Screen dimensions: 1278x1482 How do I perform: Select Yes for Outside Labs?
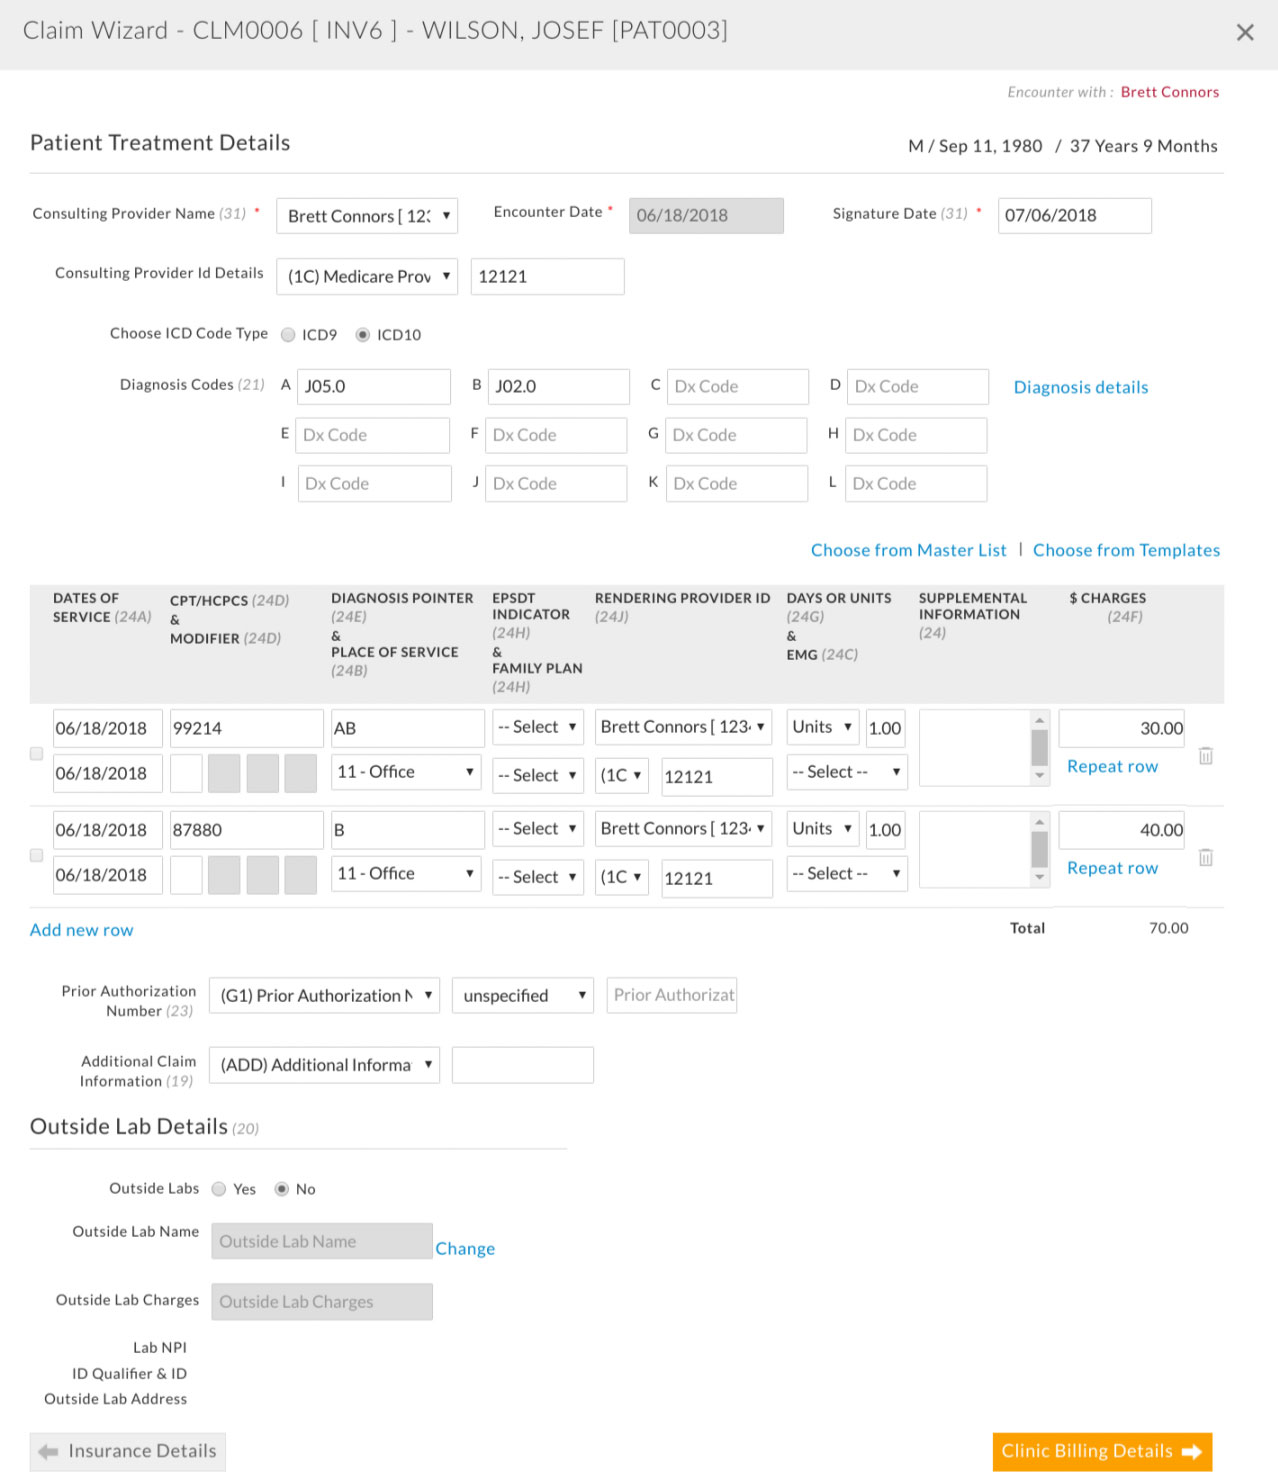click(x=219, y=1189)
